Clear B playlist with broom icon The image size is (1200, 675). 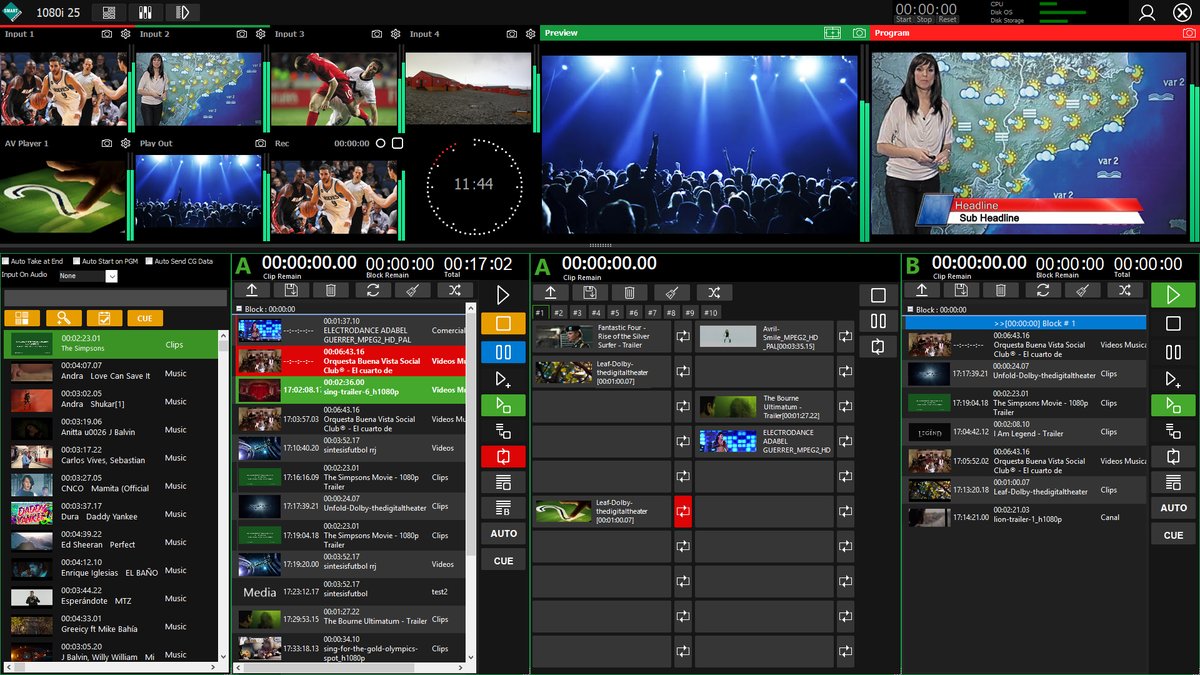pyautogui.click(x=1083, y=290)
